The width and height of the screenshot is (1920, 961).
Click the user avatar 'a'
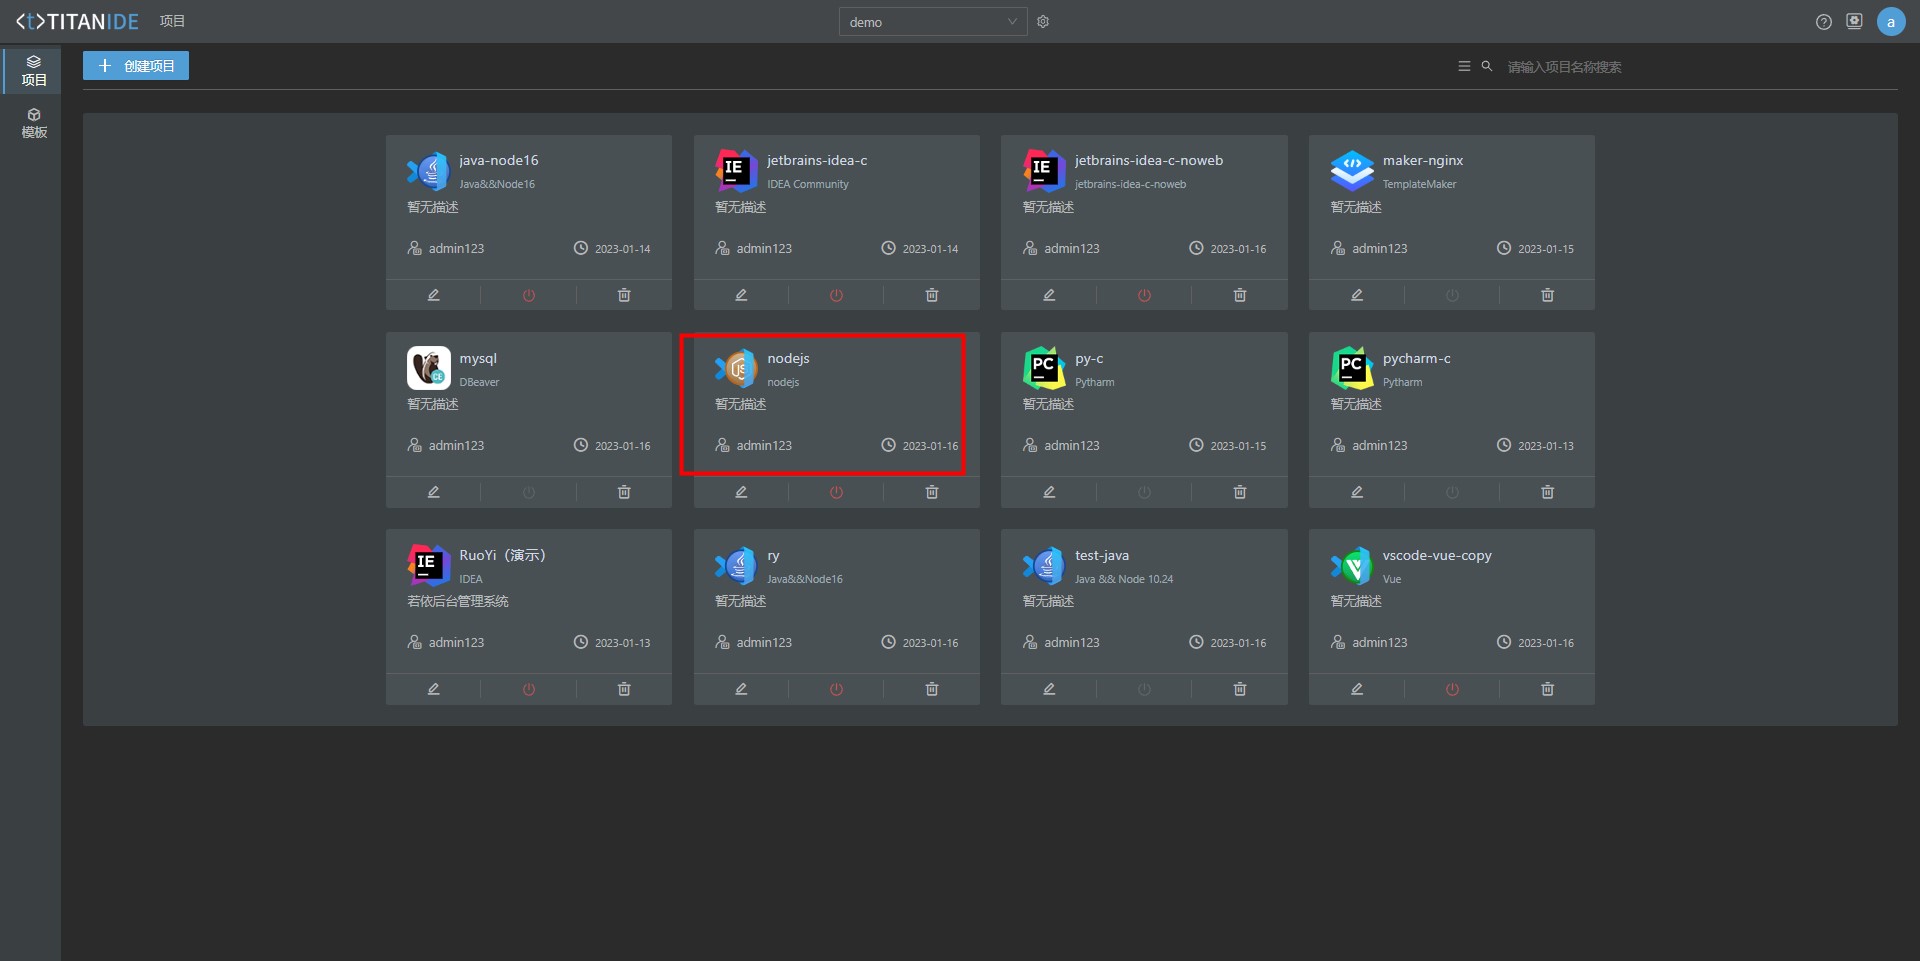(x=1891, y=22)
